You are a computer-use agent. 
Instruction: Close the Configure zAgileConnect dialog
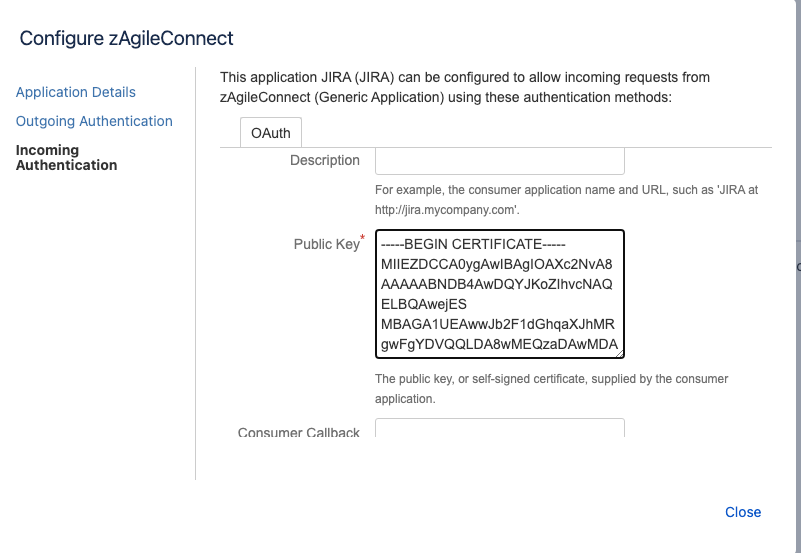pos(743,512)
